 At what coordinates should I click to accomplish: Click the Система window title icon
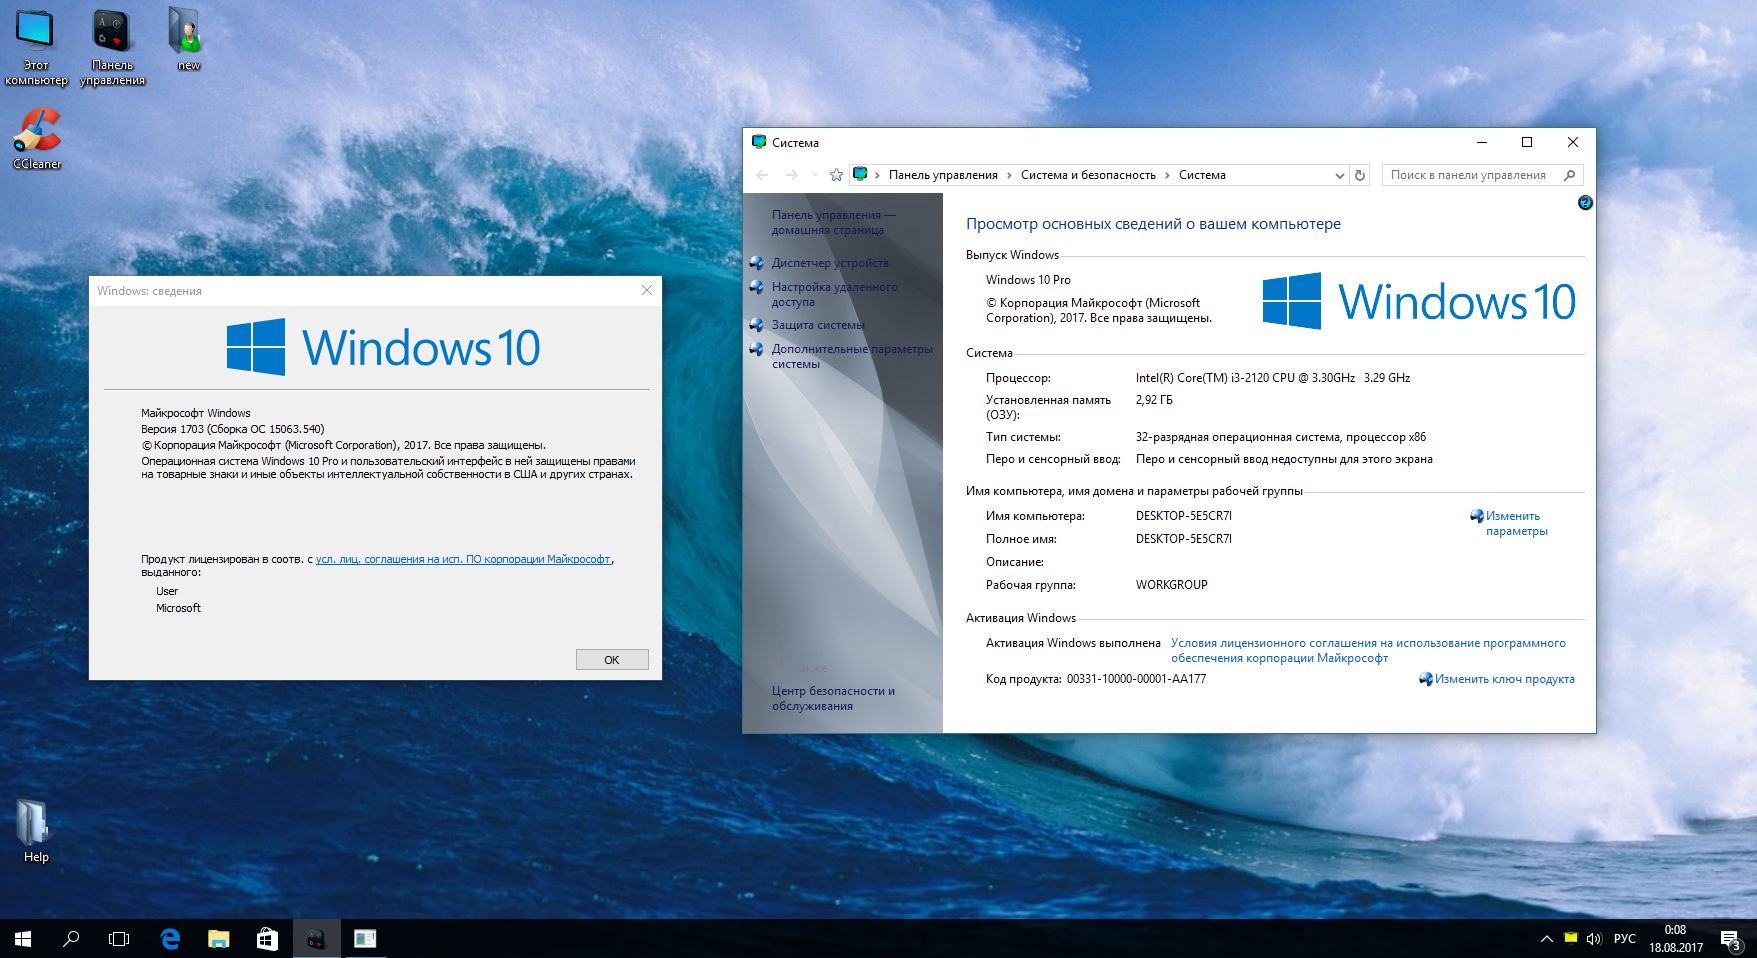point(759,142)
